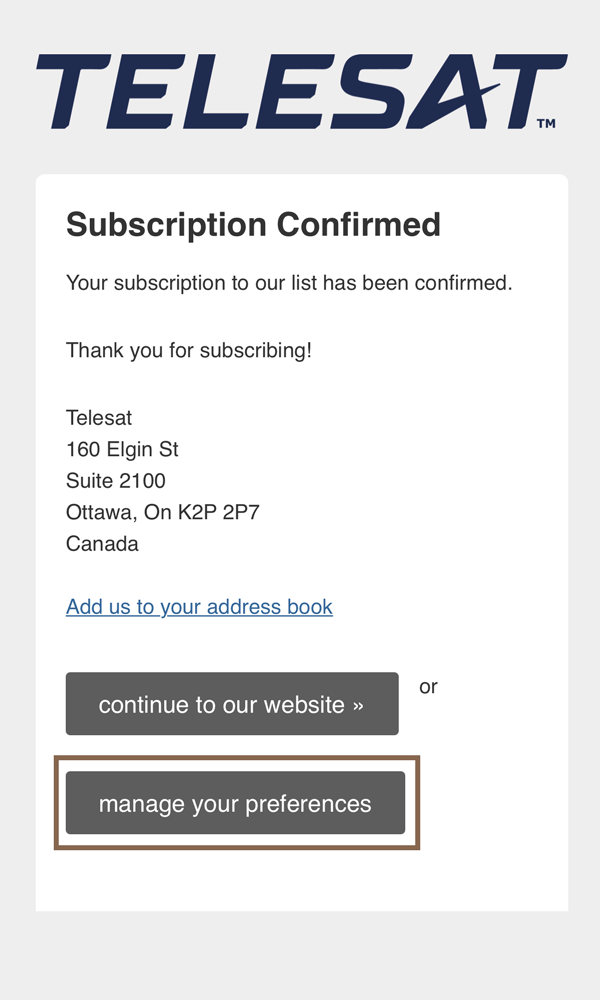Image resolution: width=600 pixels, height=1000 pixels.
Task: Open 'manage your preferences'
Action: (x=235, y=803)
